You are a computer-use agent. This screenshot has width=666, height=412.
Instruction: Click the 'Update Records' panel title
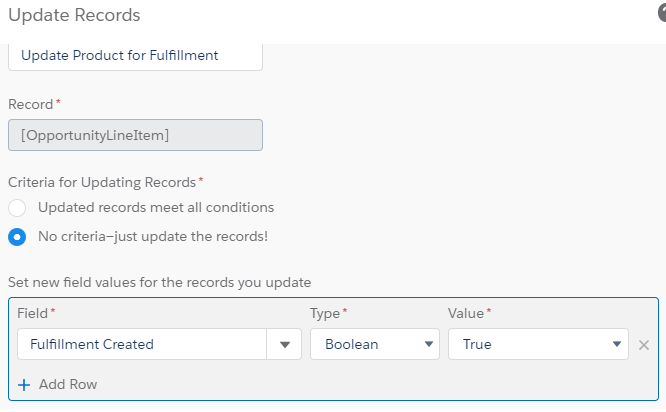click(74, 16)
